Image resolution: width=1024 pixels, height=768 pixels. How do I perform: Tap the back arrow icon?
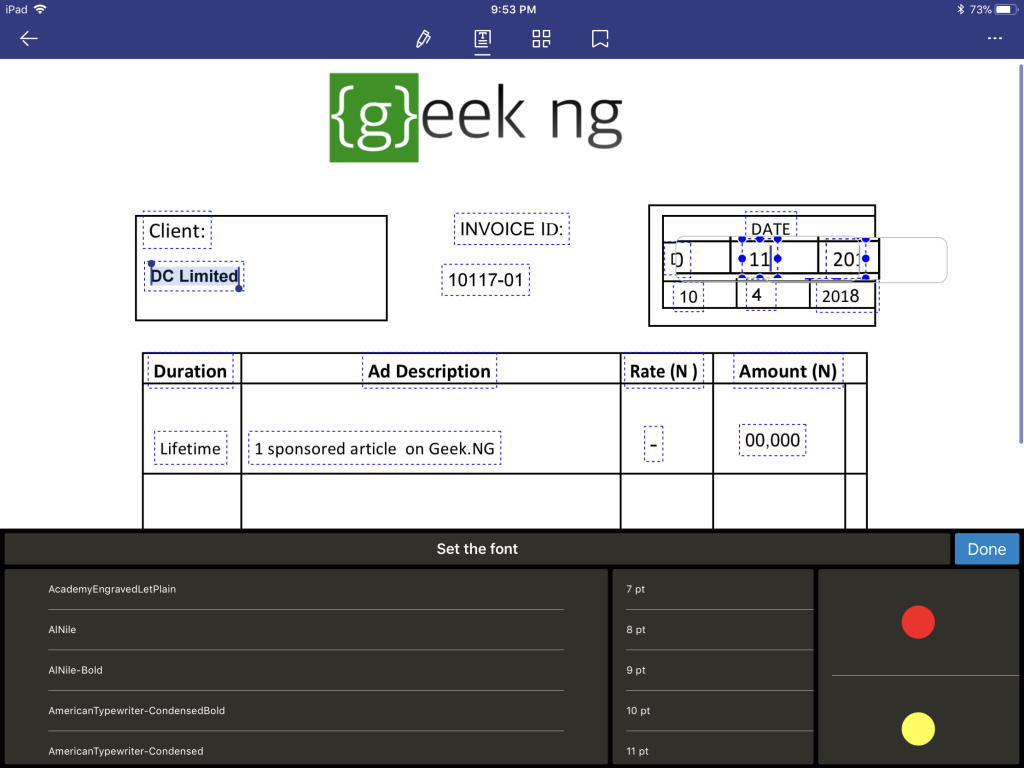tap(29, 39)
